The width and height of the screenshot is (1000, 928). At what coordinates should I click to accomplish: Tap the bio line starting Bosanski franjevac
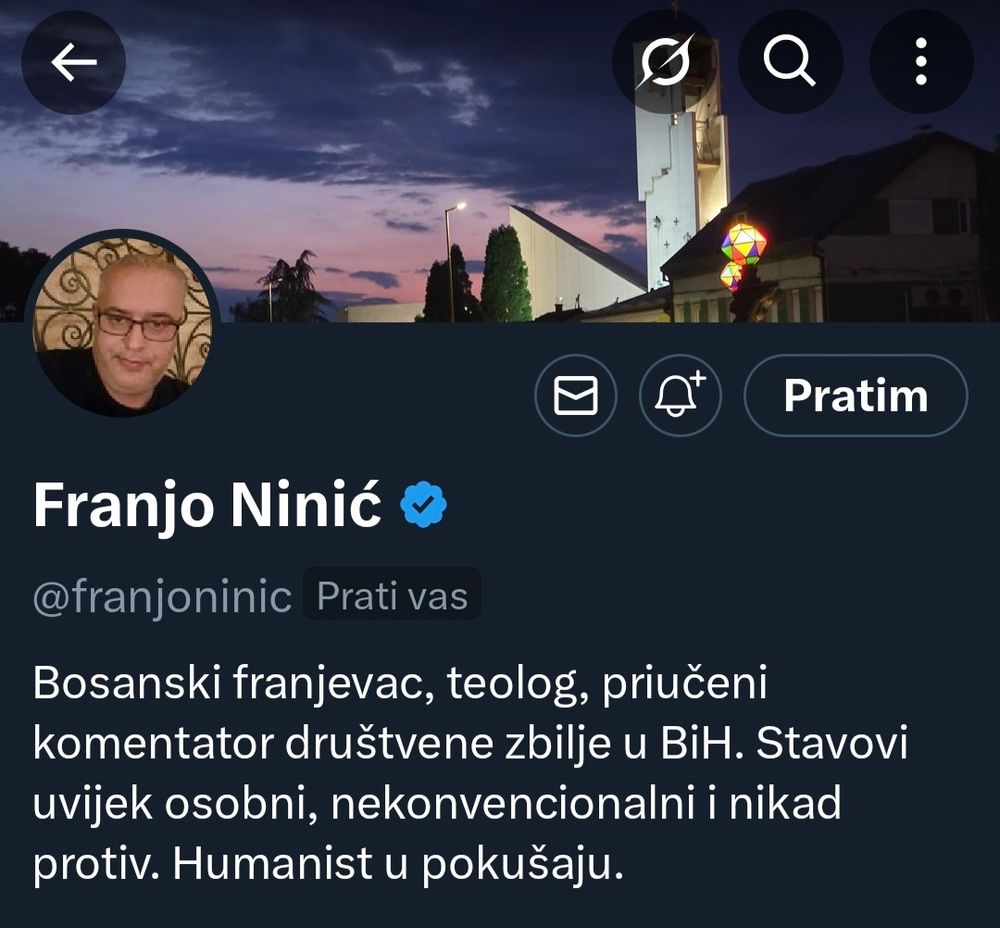[x=399, y=683]
